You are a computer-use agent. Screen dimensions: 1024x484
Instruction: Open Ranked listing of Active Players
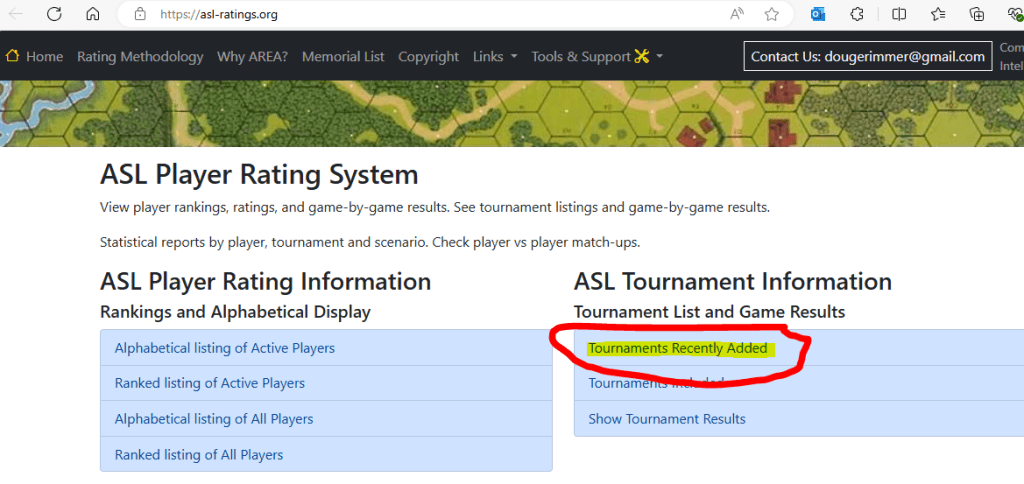coord(210,383)
